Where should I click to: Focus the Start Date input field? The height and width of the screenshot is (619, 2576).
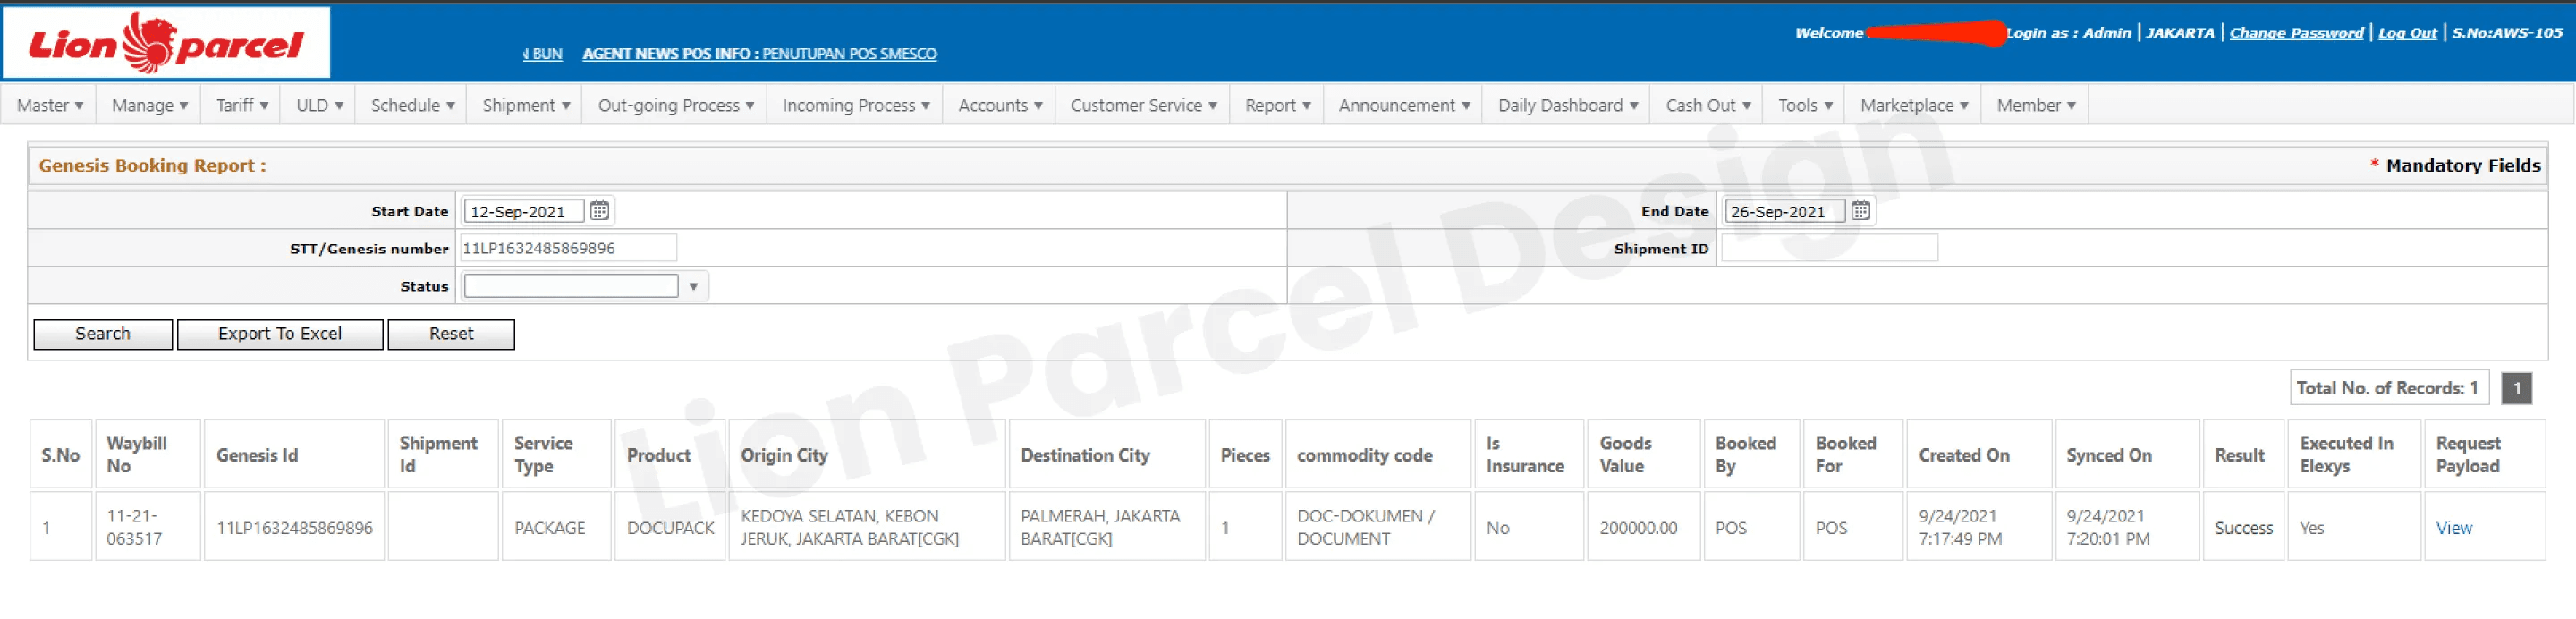[x=524, y=211]
